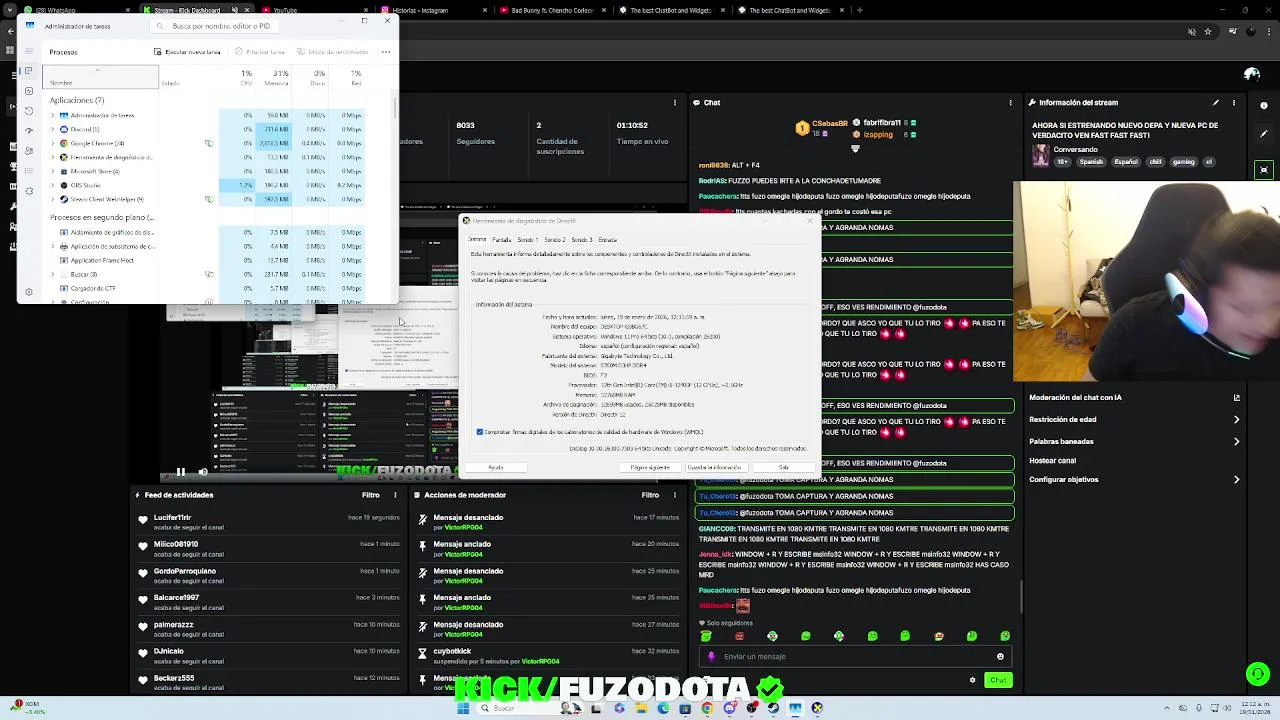Open Palabras baneadas settings
The width and height of the screenshot is (1280, 720).
pos(1135,441)
